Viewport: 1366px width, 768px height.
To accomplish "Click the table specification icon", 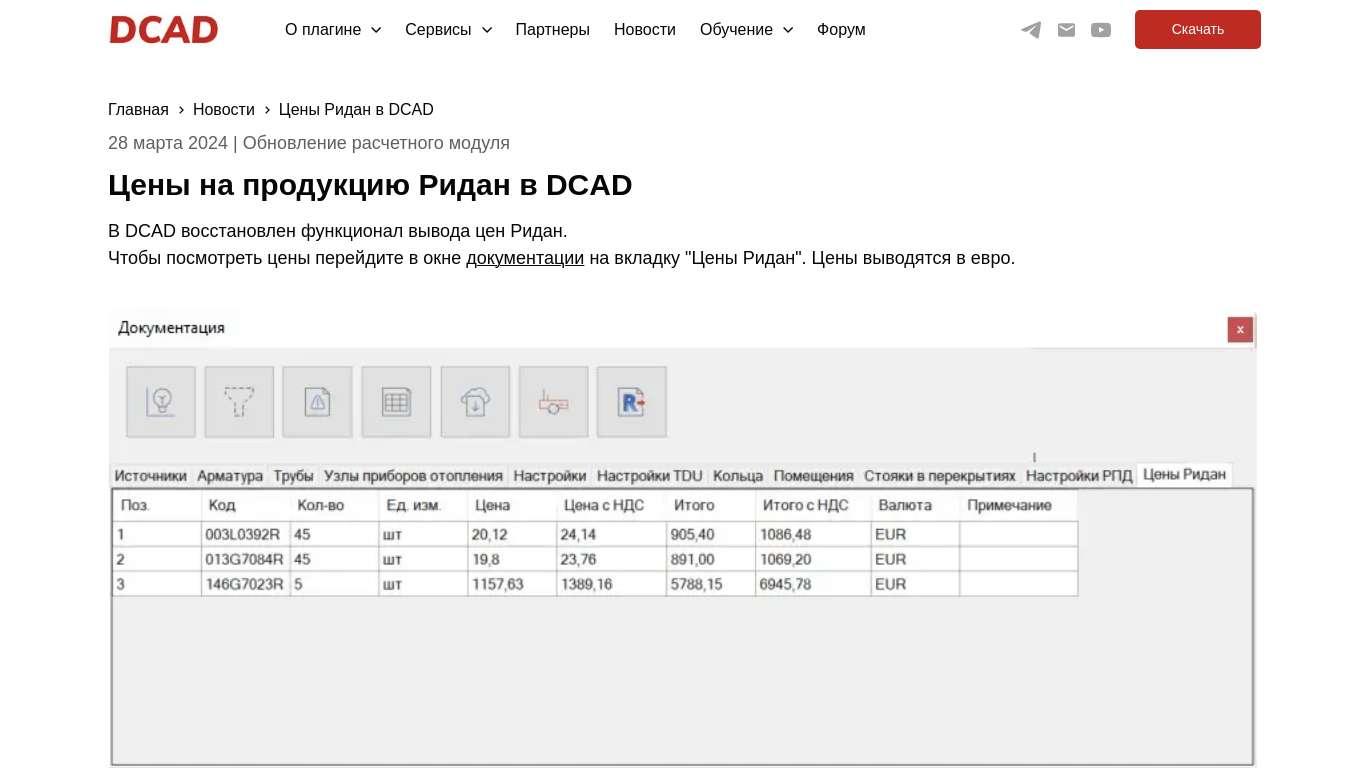I will [x=396, y=401].
